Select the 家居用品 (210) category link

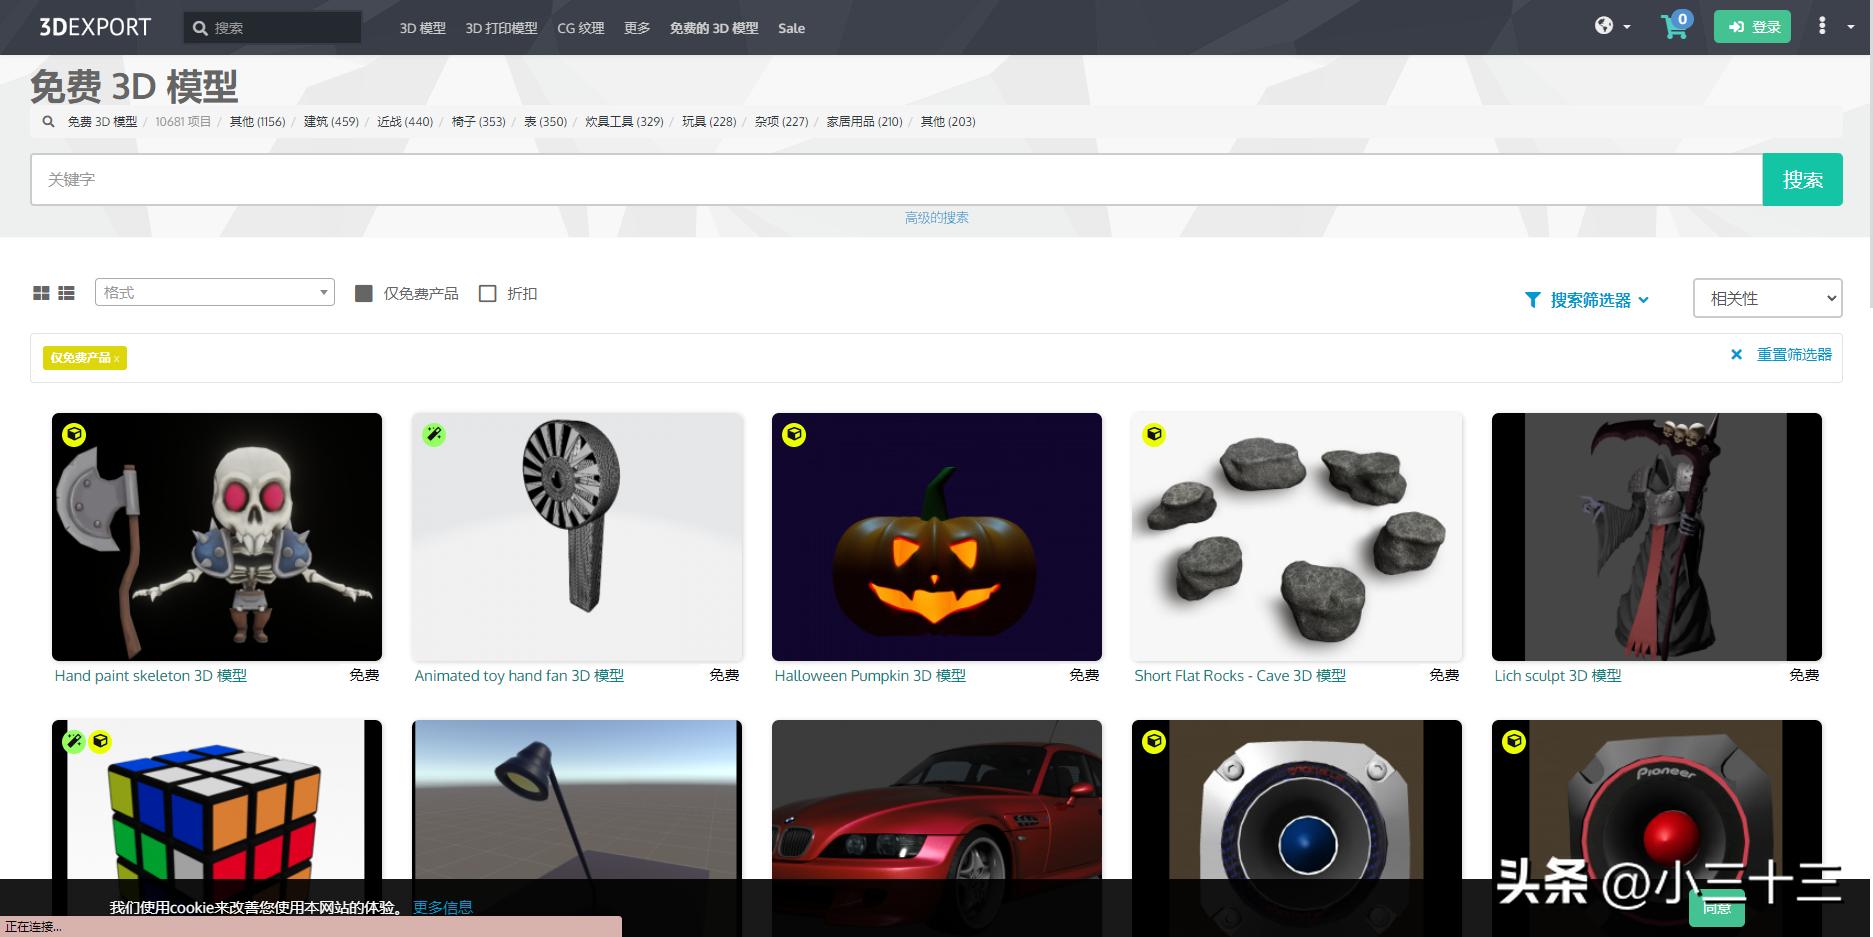pyautogui.click(x=864, y=121)
